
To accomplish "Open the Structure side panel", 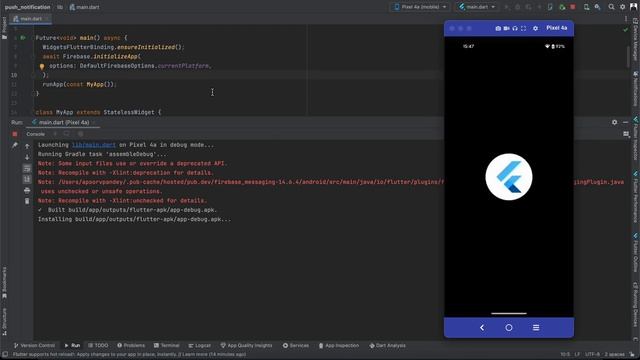I will tap(4, 322).
